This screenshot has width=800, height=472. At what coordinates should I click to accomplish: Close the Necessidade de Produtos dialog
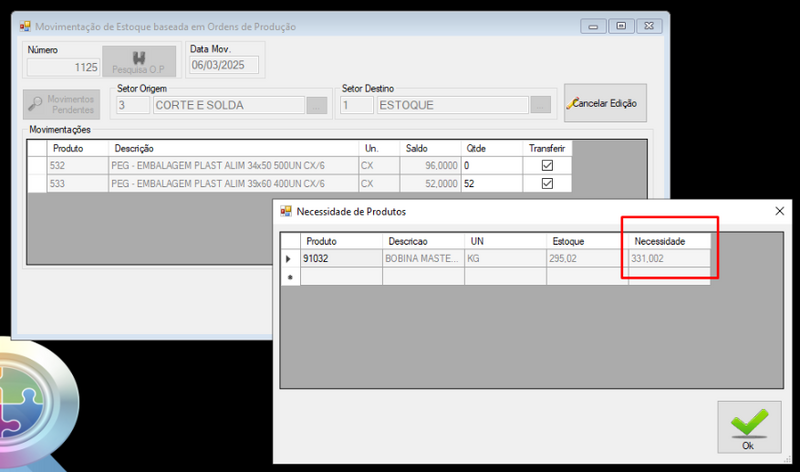[x=779, y=211]
